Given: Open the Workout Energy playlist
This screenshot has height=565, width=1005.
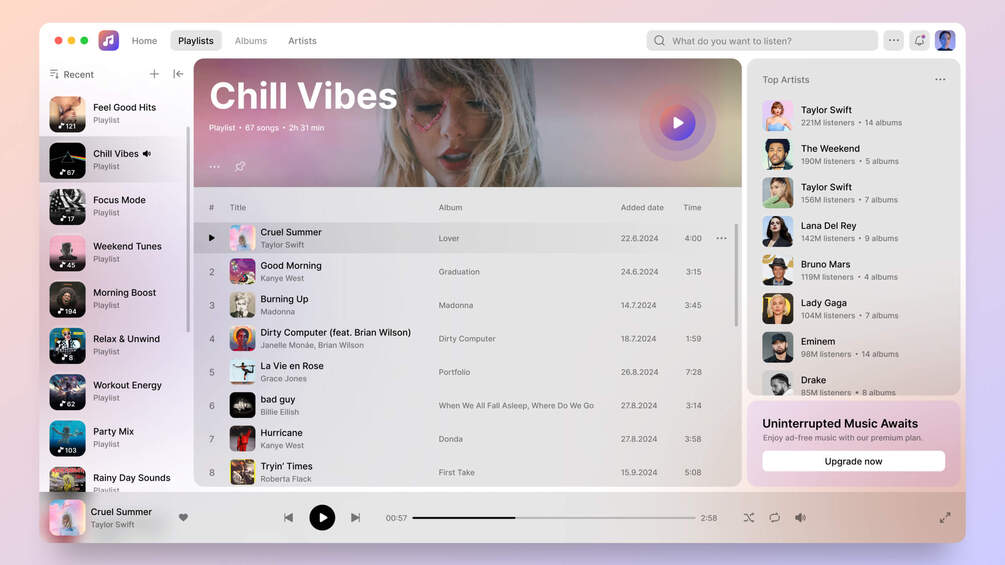Looking at the screenshot, I should click(113, 391).
